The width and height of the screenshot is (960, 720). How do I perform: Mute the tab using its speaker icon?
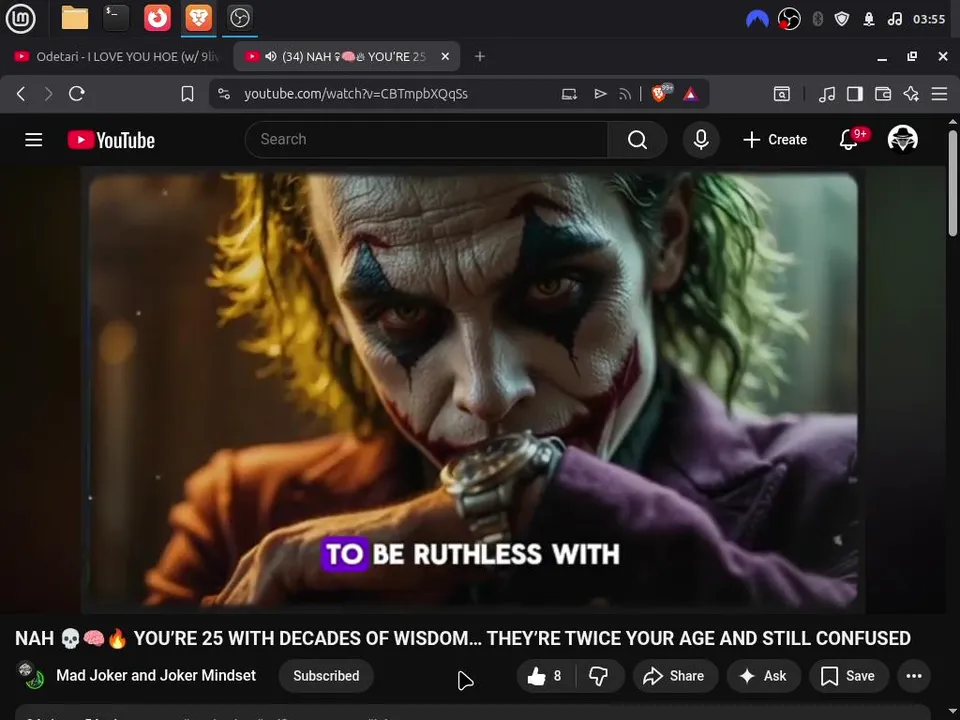[x=271, y=56]
